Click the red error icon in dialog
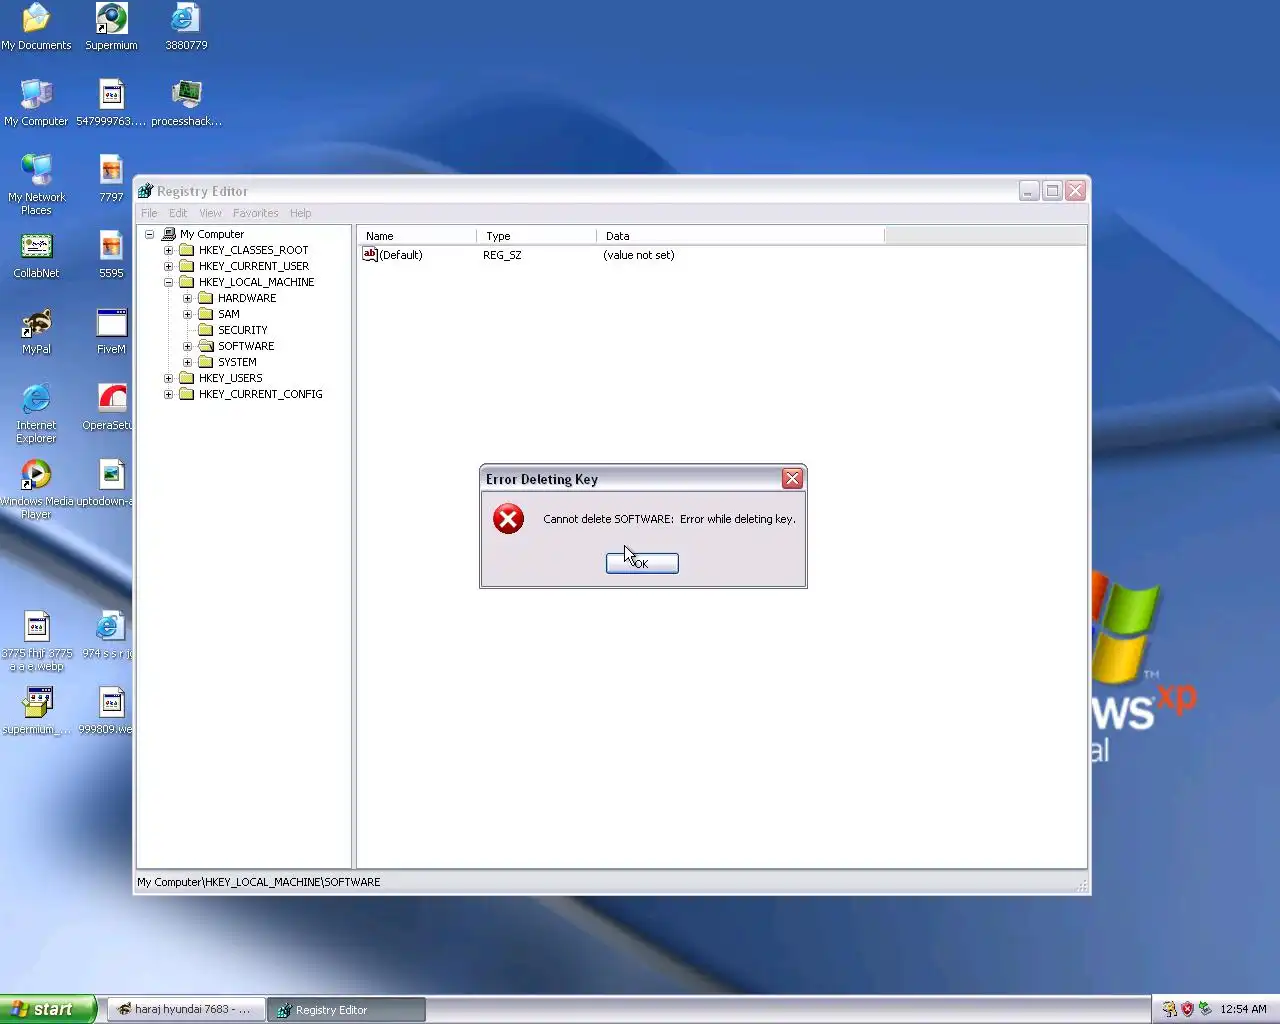Viewport: 1280px width, 1024px height. (508, 518)
